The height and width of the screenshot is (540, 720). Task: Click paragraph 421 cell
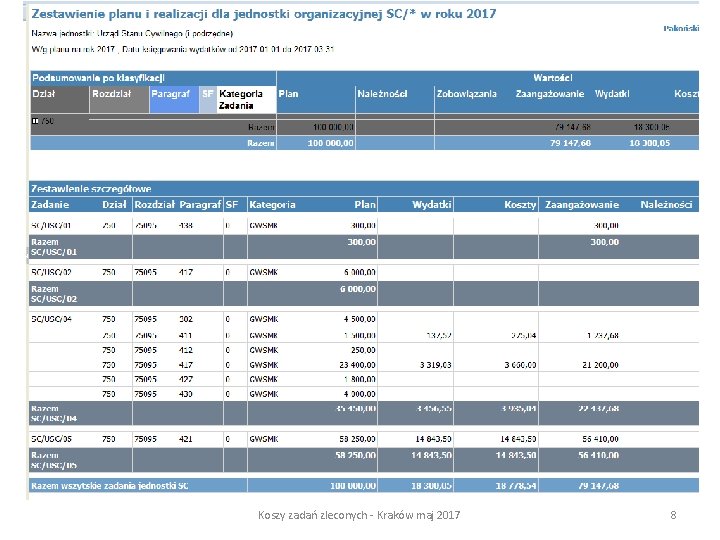(186, 439)
